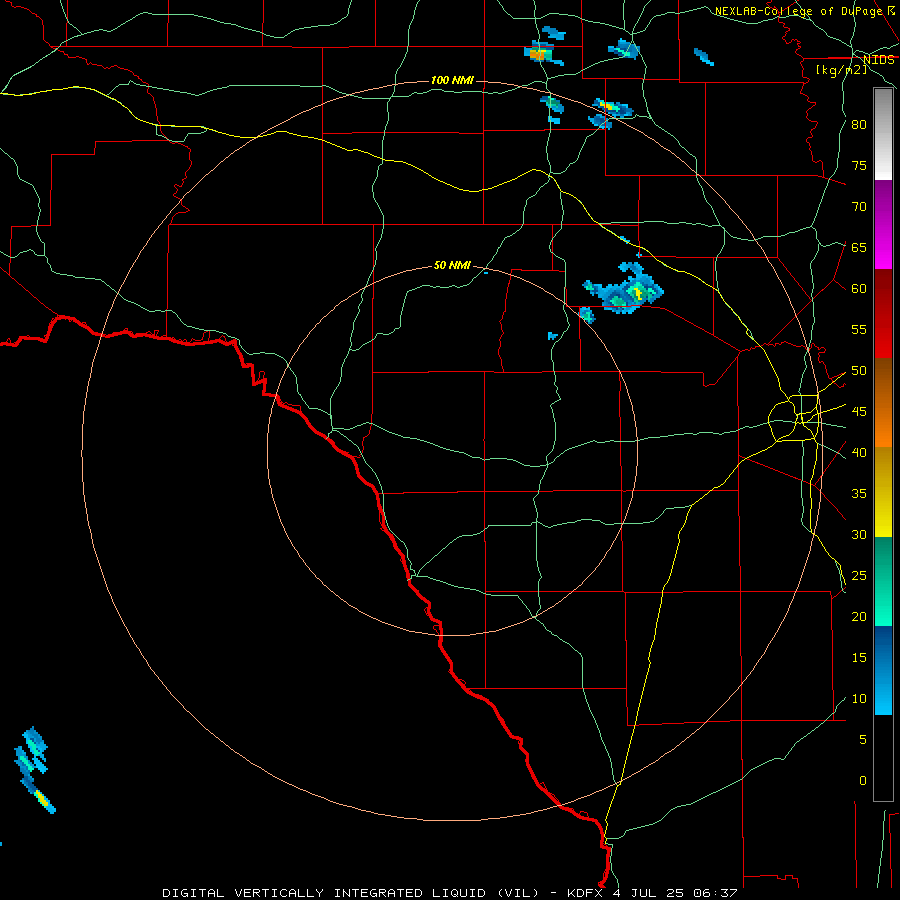Click the 10 value on the legend
Image resolution: width=900 pixels, height=900 pixels.
(x=859, y=699)
